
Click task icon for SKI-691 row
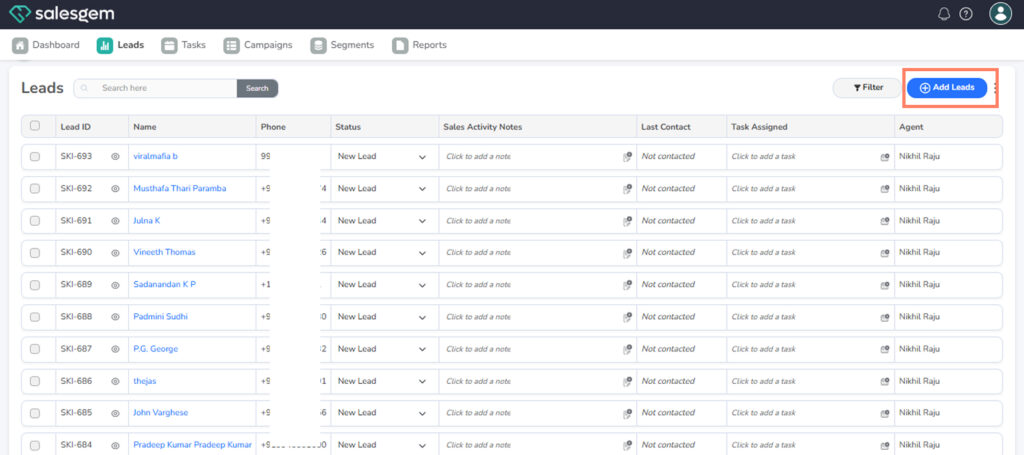click(x=885, y=221)
